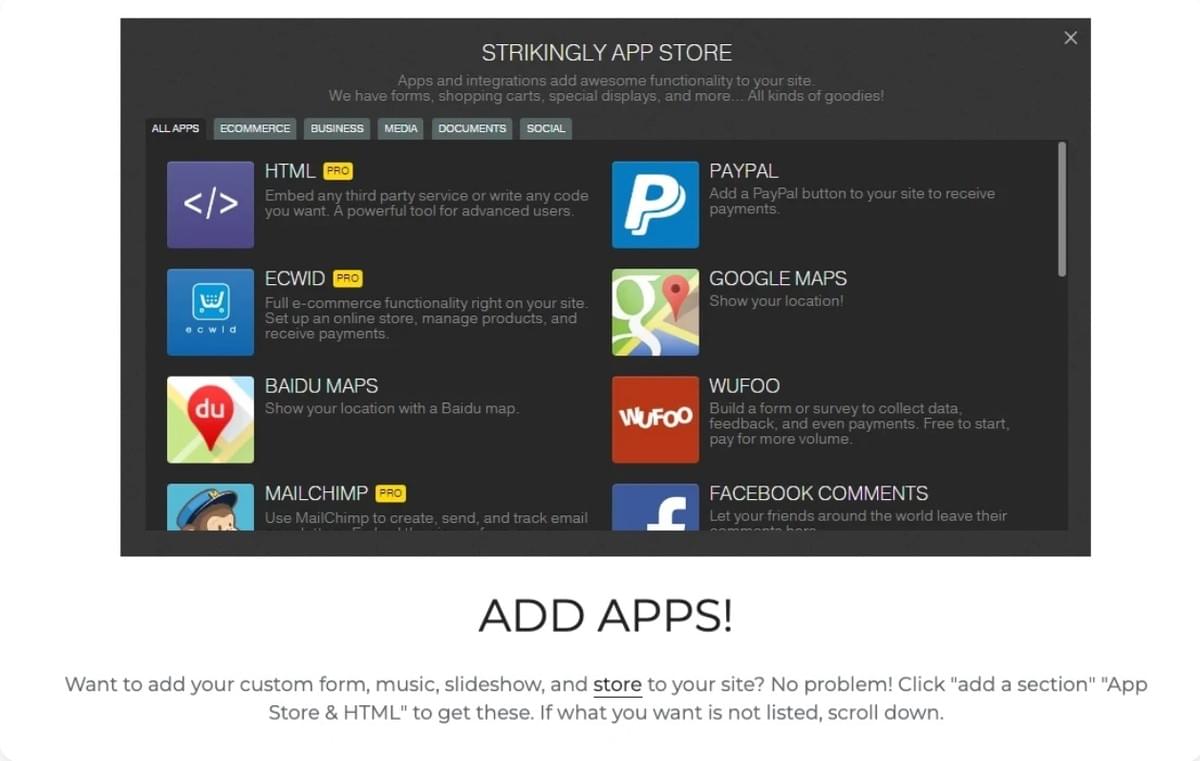
Task: Follow the underlined "store" link
Action: 617,685
